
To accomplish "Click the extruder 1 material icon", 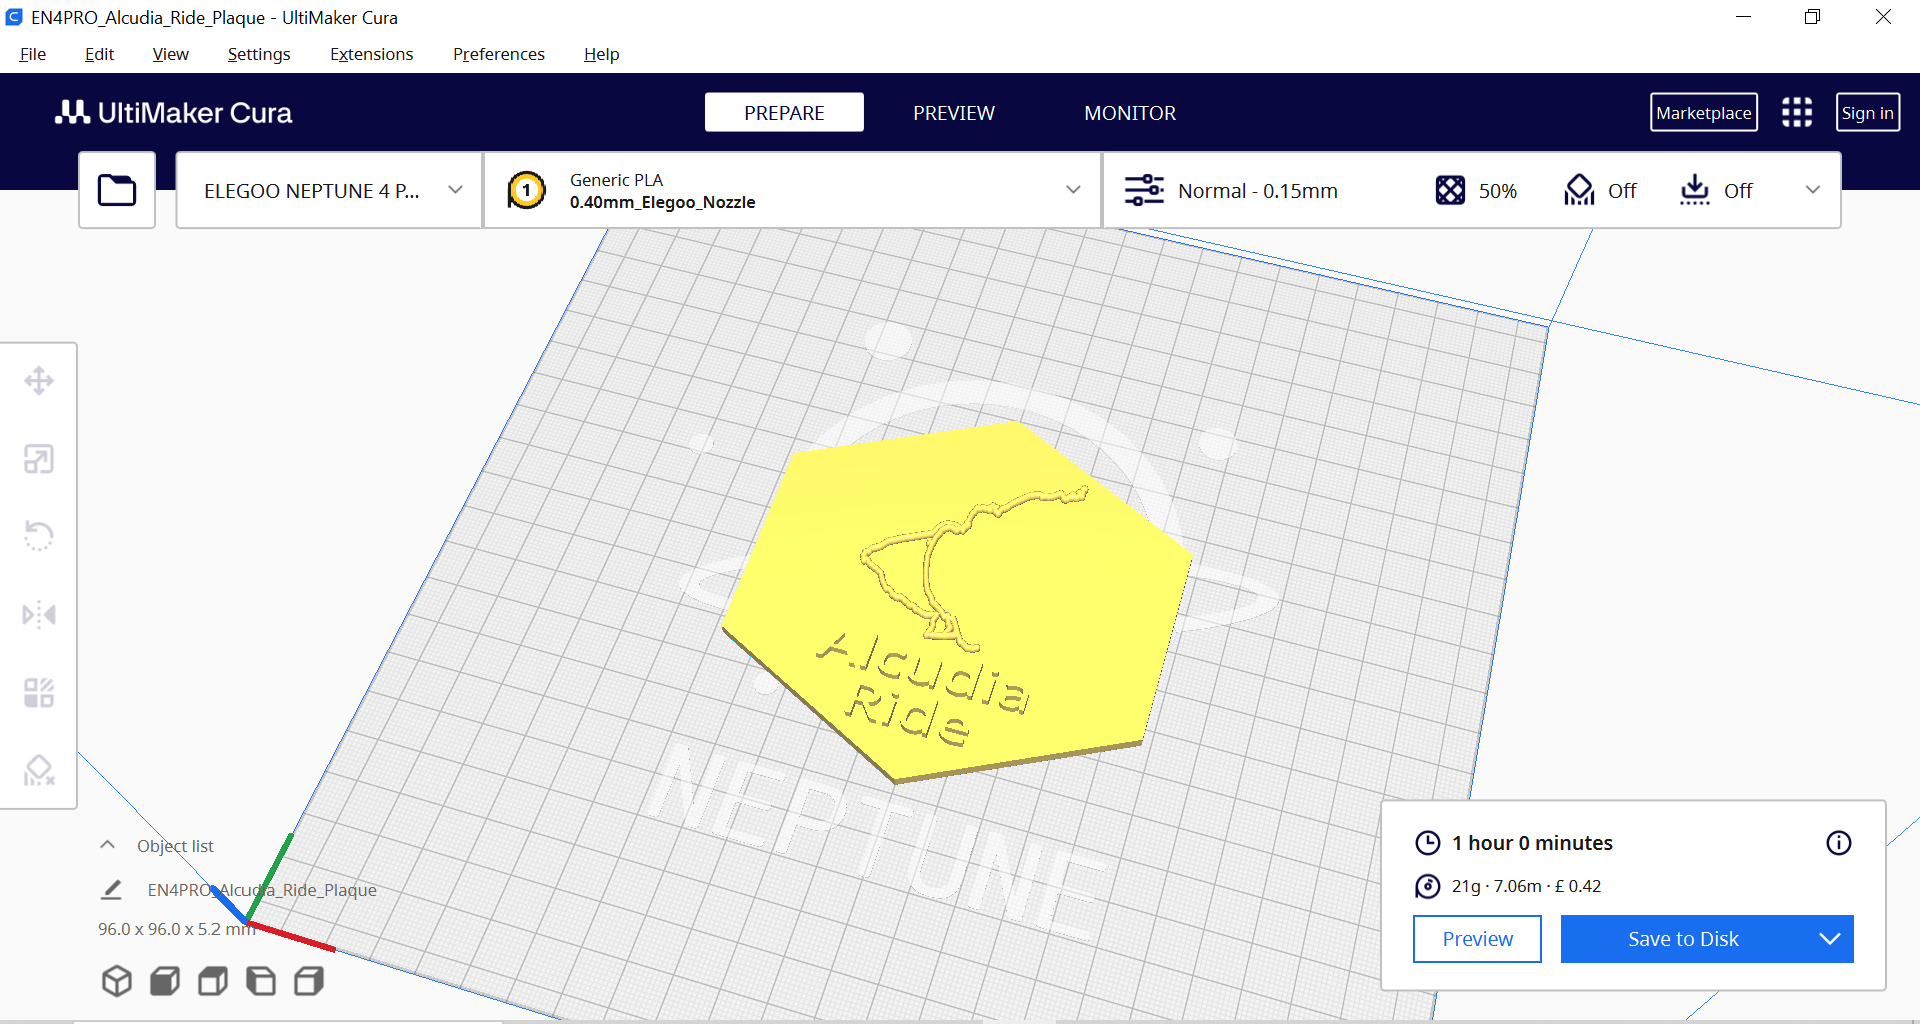I will [527, 190].
